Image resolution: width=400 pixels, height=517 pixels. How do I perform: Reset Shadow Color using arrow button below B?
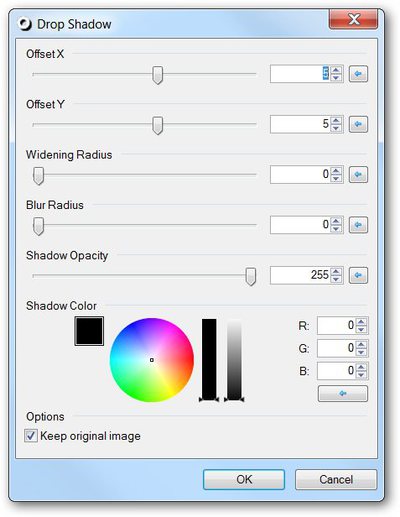[343, 394]
